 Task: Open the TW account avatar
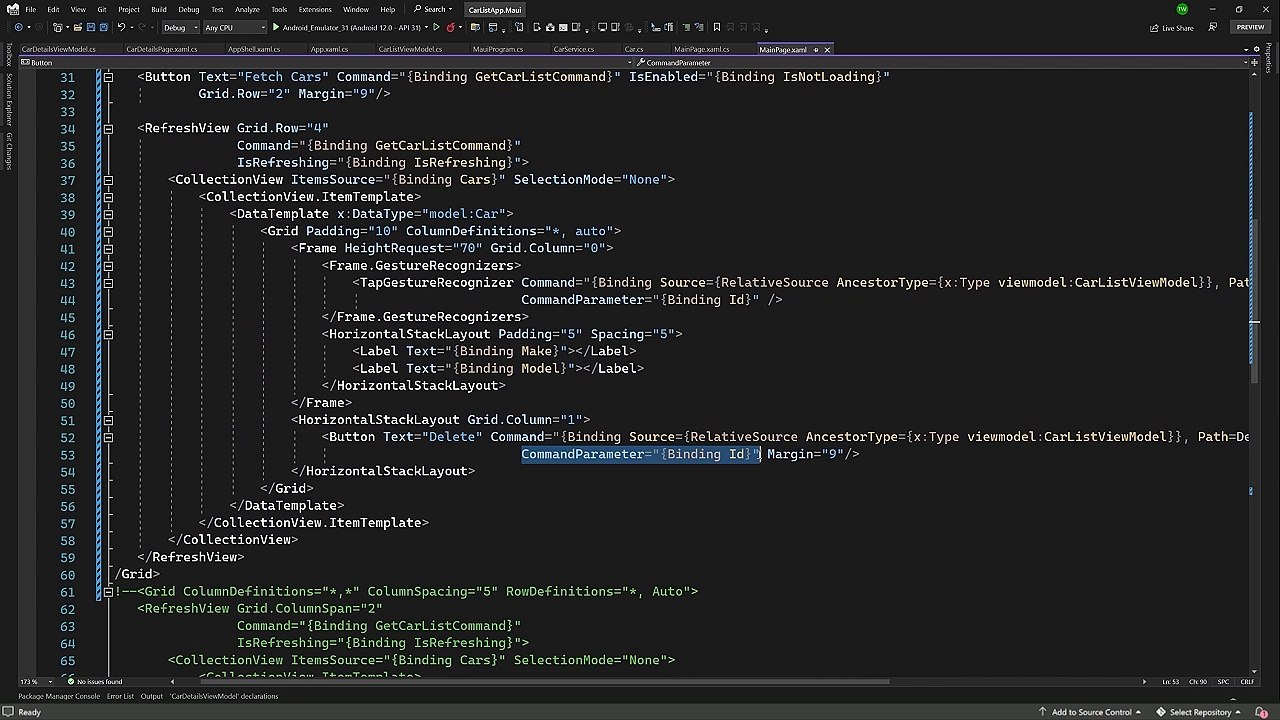(x=1182, y=9)
